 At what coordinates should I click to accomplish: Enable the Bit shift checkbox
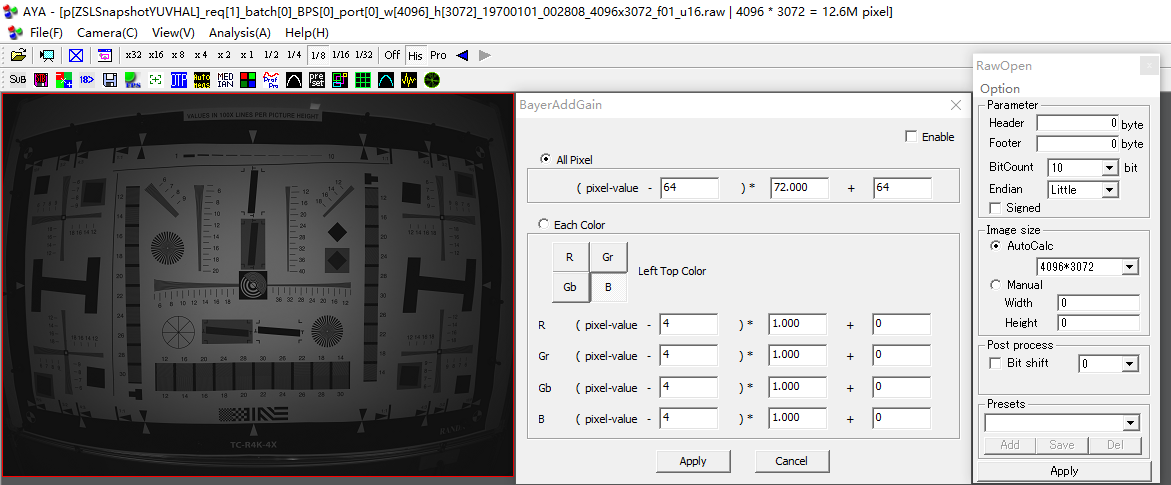(x=995, y=363)
